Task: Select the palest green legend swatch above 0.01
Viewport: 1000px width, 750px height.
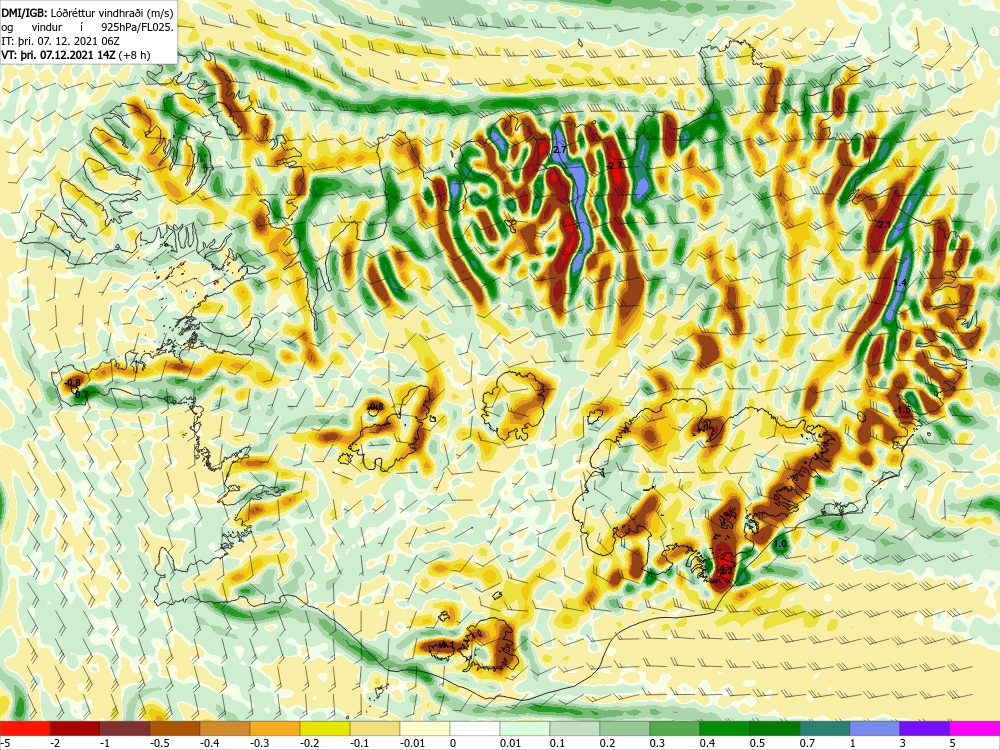Action: (525, 728)
